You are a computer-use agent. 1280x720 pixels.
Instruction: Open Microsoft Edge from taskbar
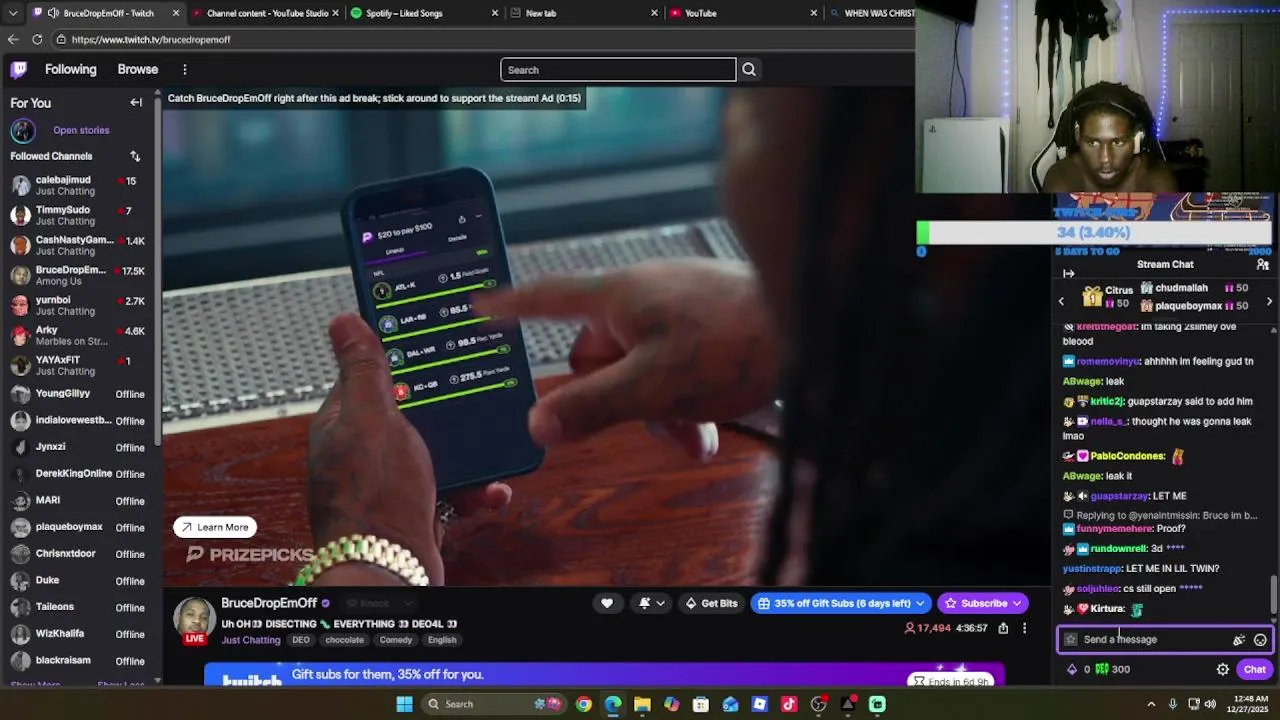pyautogui.click(x=613, y=704)
